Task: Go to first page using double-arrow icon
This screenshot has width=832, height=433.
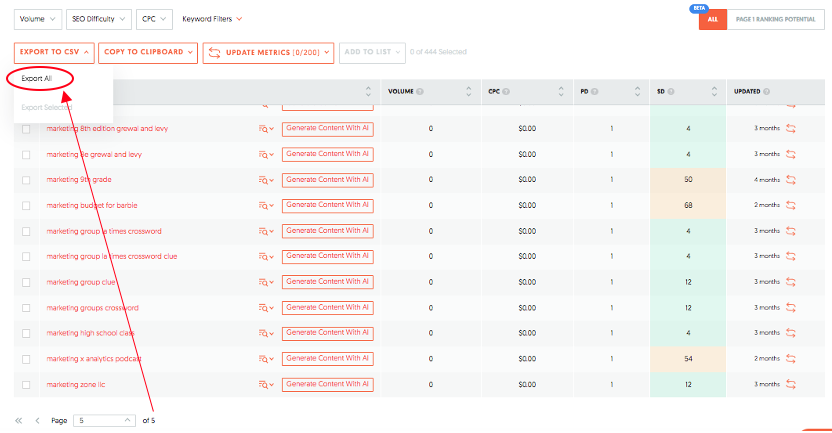Action: pyautogui.click(x=19, y=421)
